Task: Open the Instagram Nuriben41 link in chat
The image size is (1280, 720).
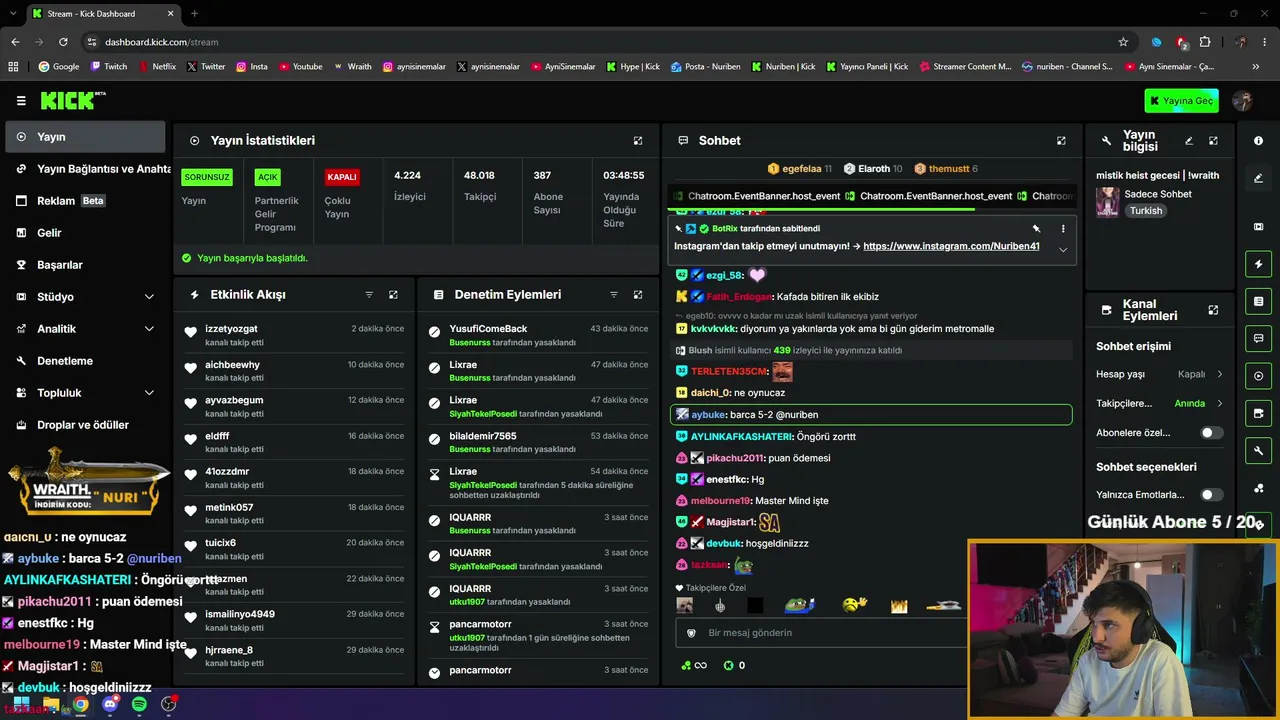Action: 951,246
